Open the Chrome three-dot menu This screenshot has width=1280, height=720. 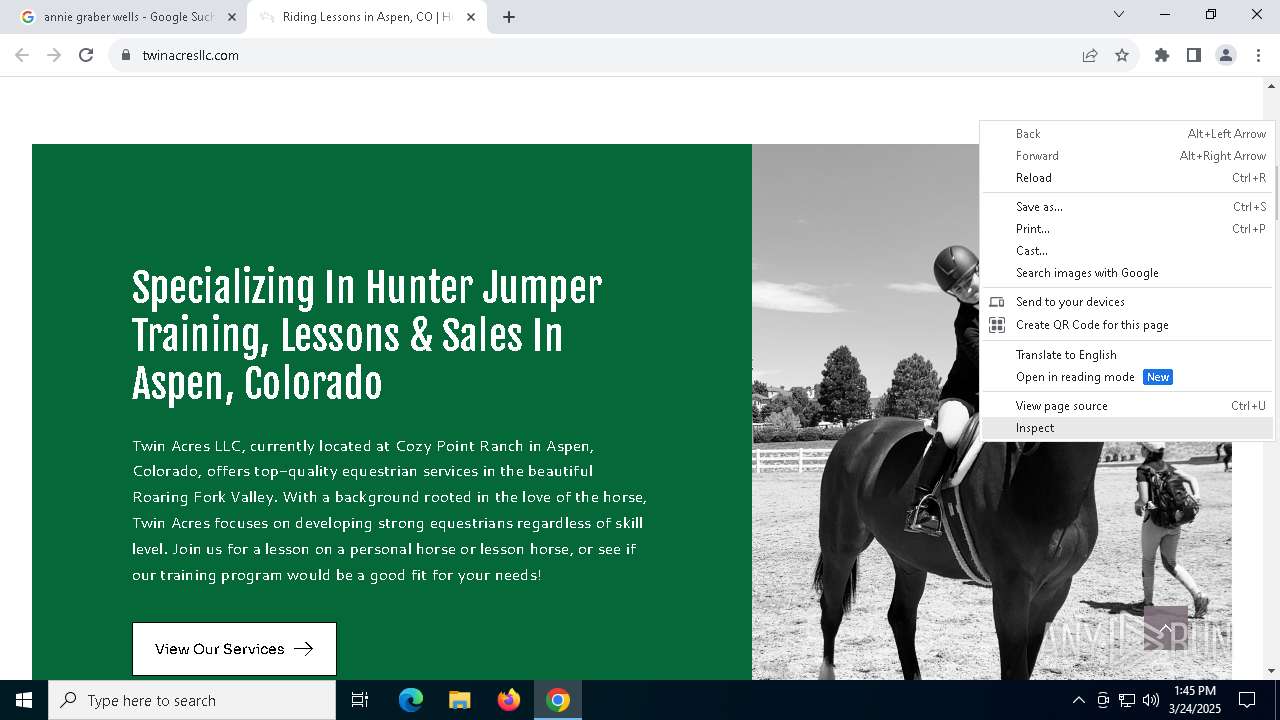click(x=1258, y=55)
